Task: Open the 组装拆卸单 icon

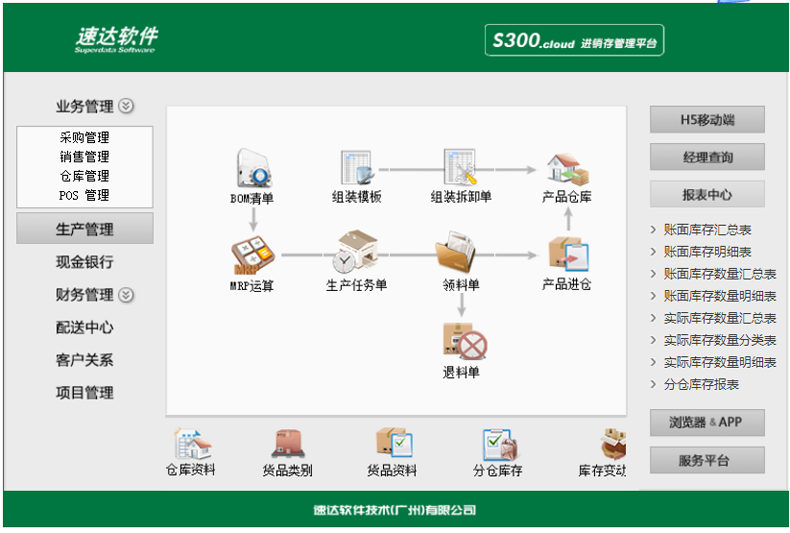Action: (x=460, y=167)
